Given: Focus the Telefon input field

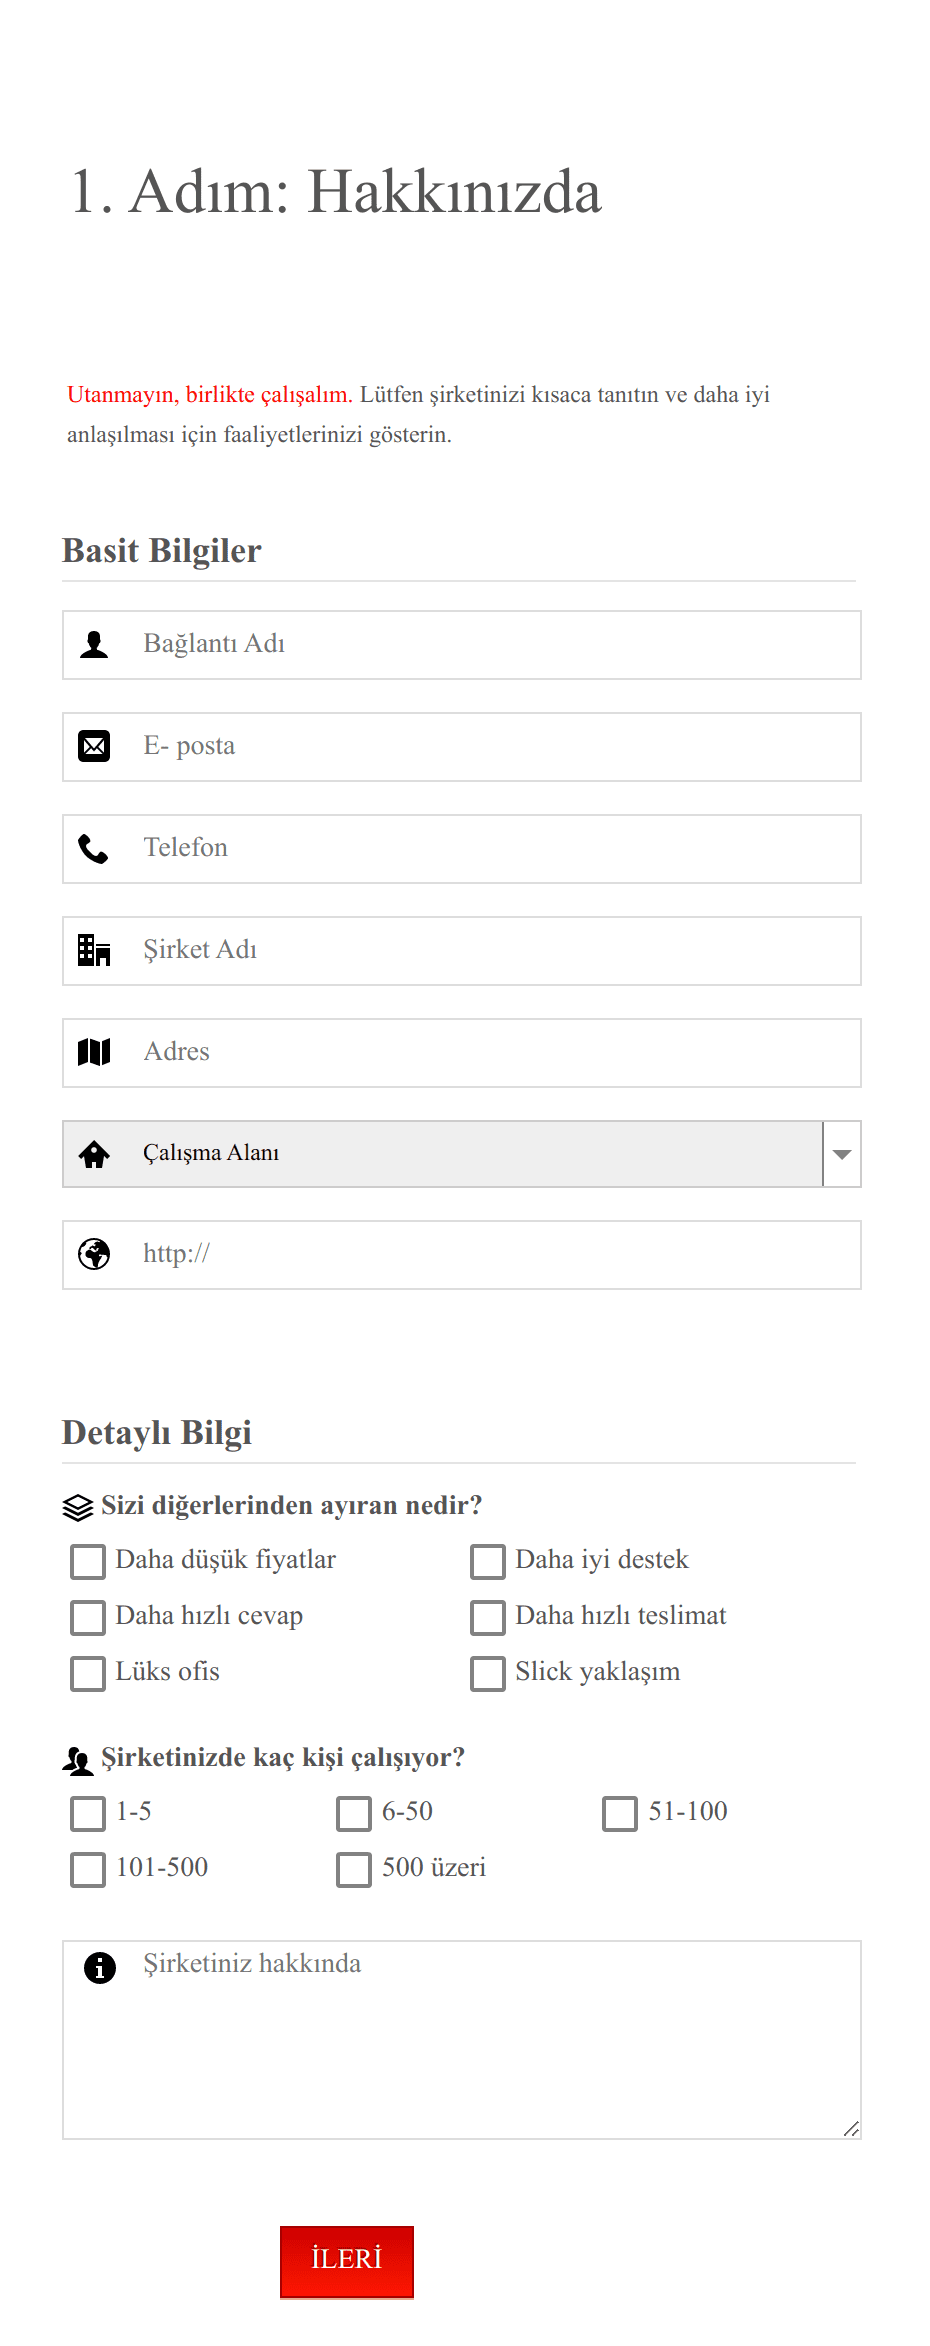Looking at the screenshot, I should [462, 849].
